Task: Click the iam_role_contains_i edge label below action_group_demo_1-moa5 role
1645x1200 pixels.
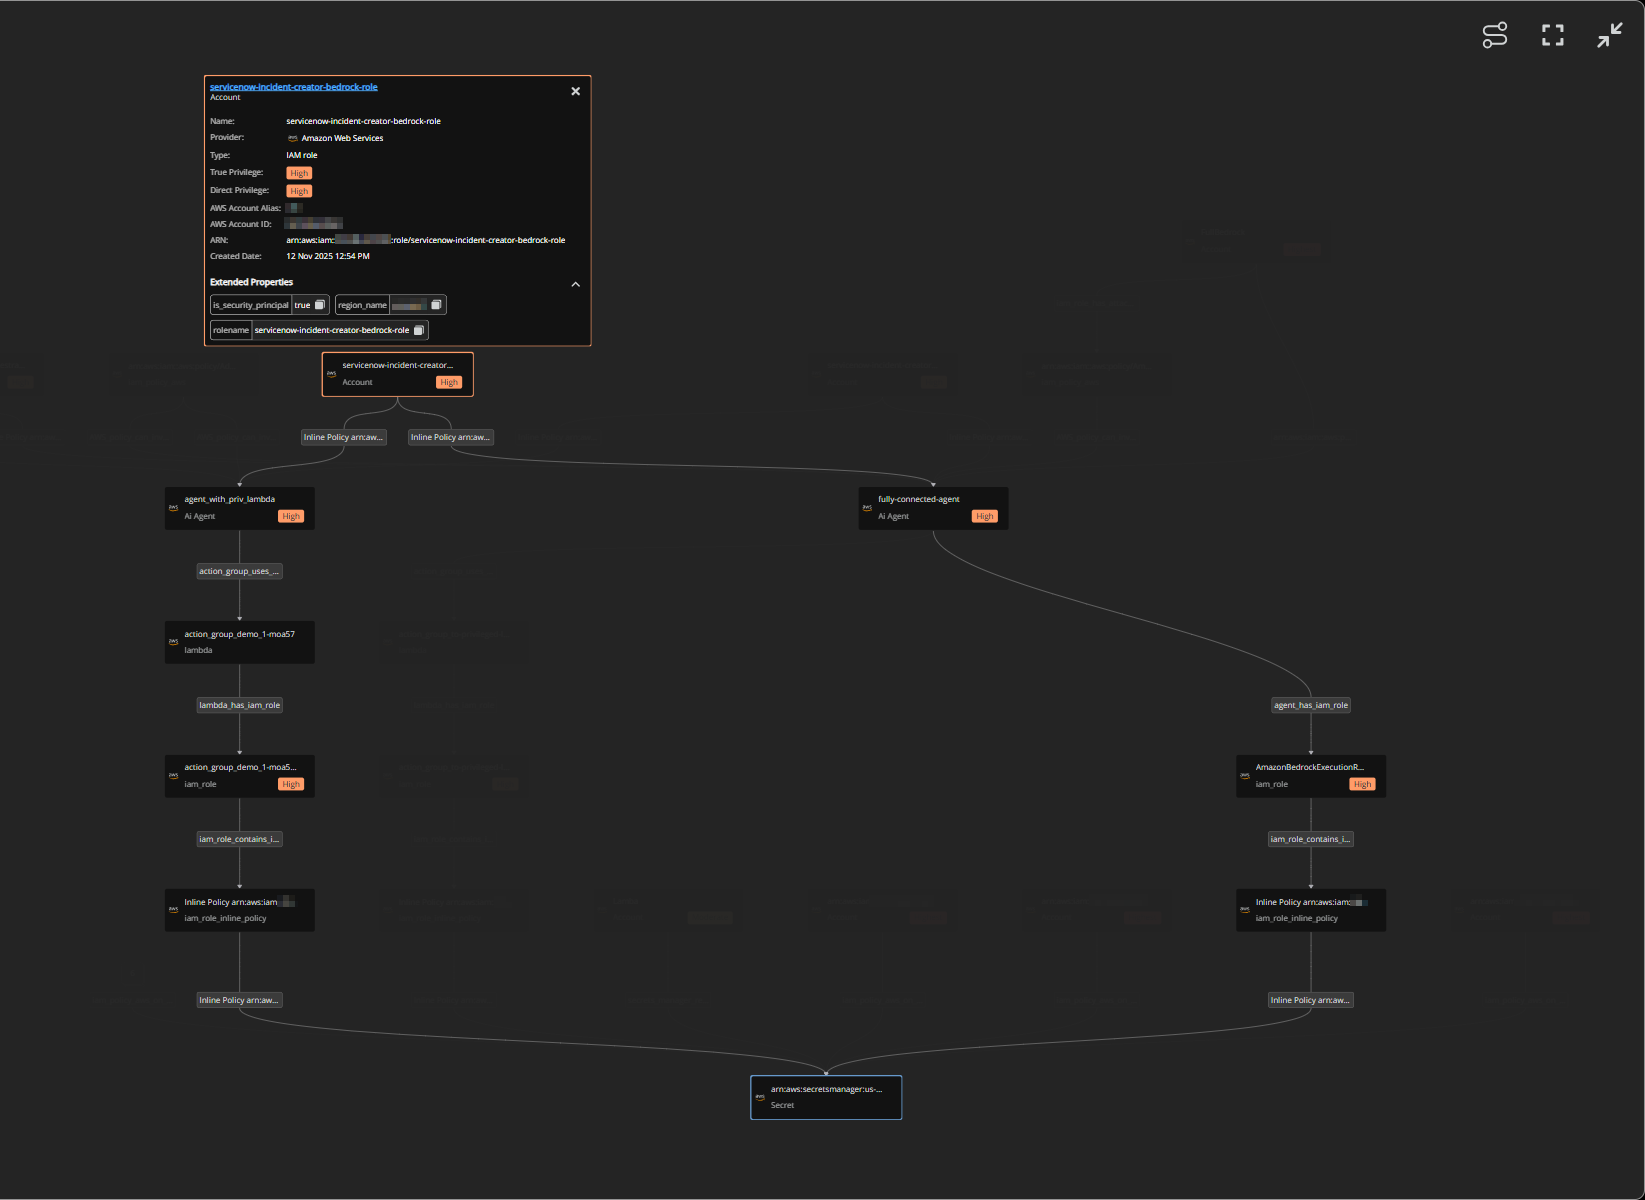Action: click(240, 839)
